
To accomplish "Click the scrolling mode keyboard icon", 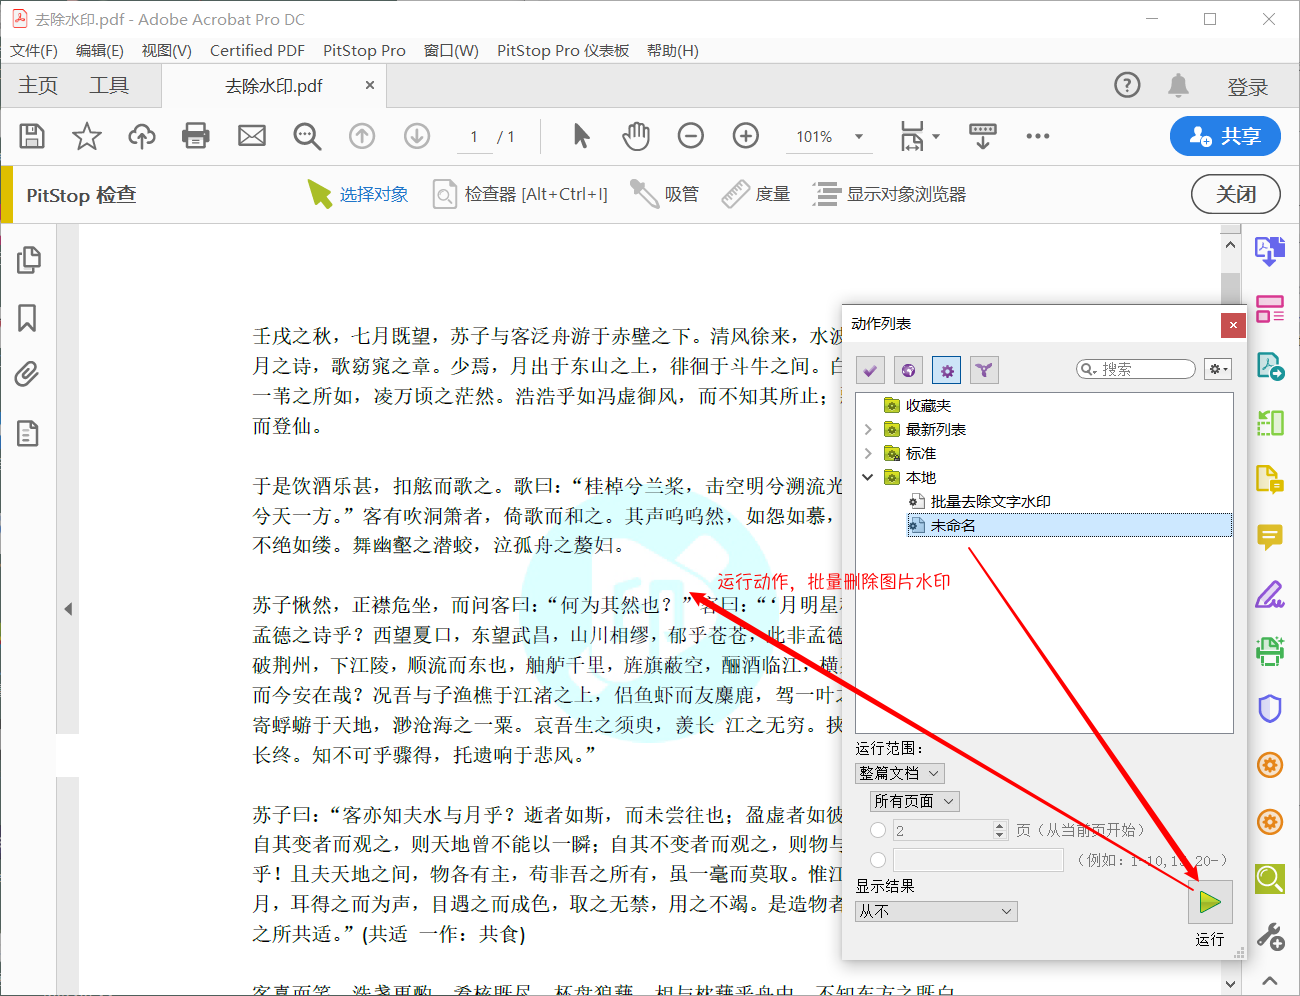I will 983,136.
